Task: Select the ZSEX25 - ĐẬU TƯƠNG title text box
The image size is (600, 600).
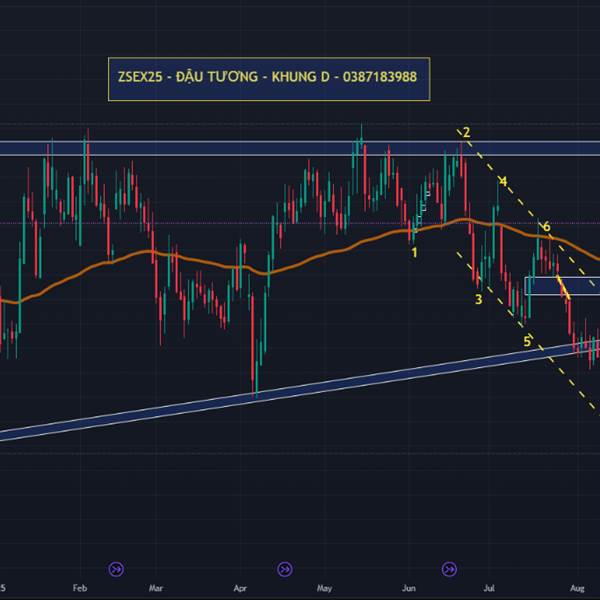Action: tap(269, 79)
